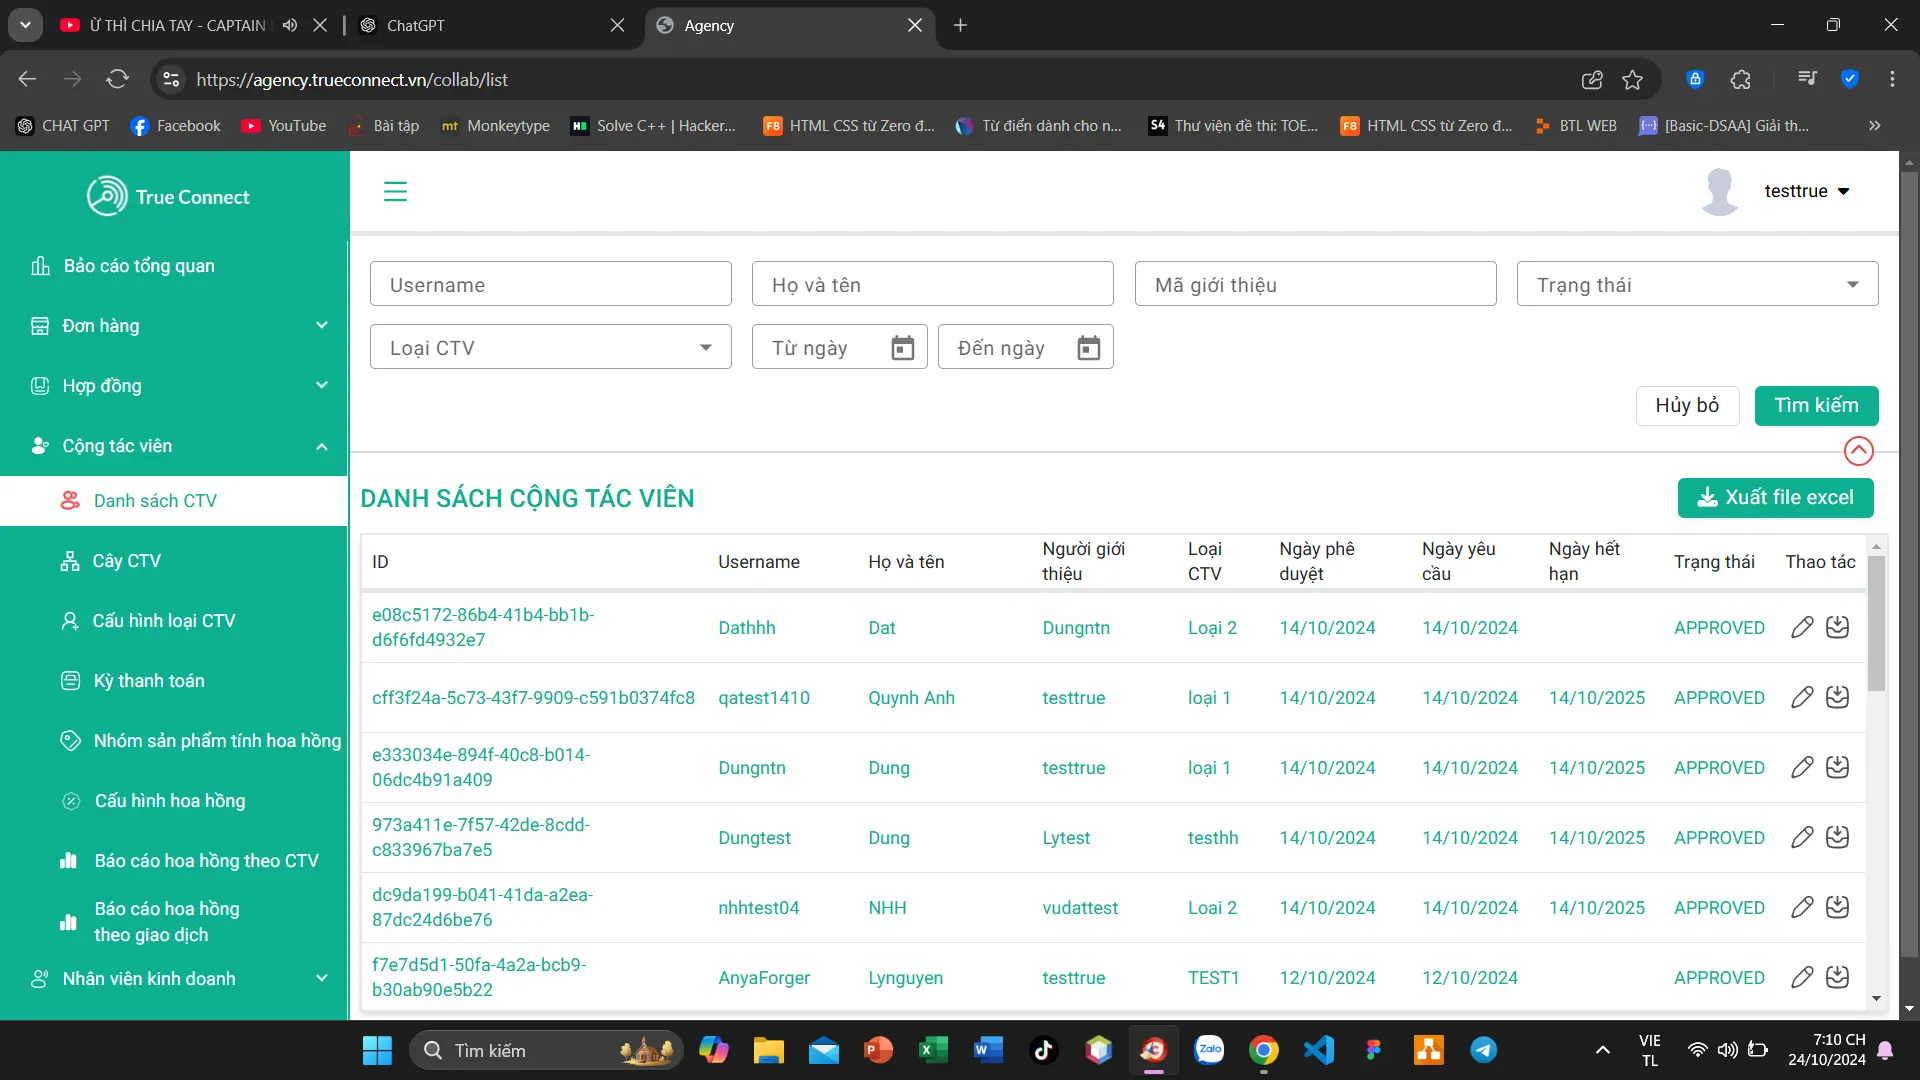Focus the Username input field
Image resolution: width=1920 pixels, height=1080 pixels.
click(x=550, y=285)
